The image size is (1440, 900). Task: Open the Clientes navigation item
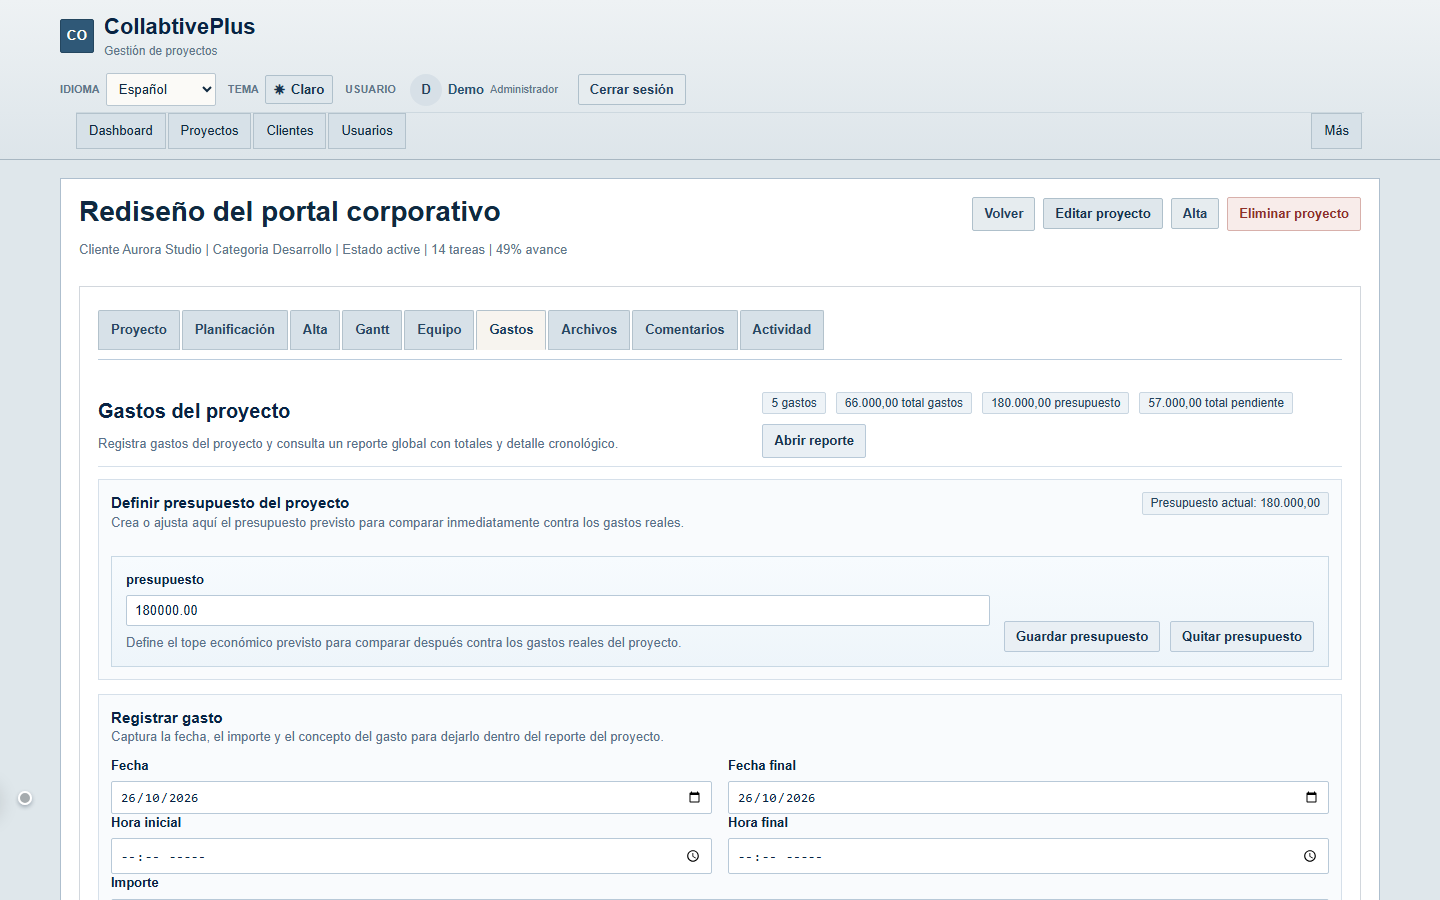coord(290,131)
